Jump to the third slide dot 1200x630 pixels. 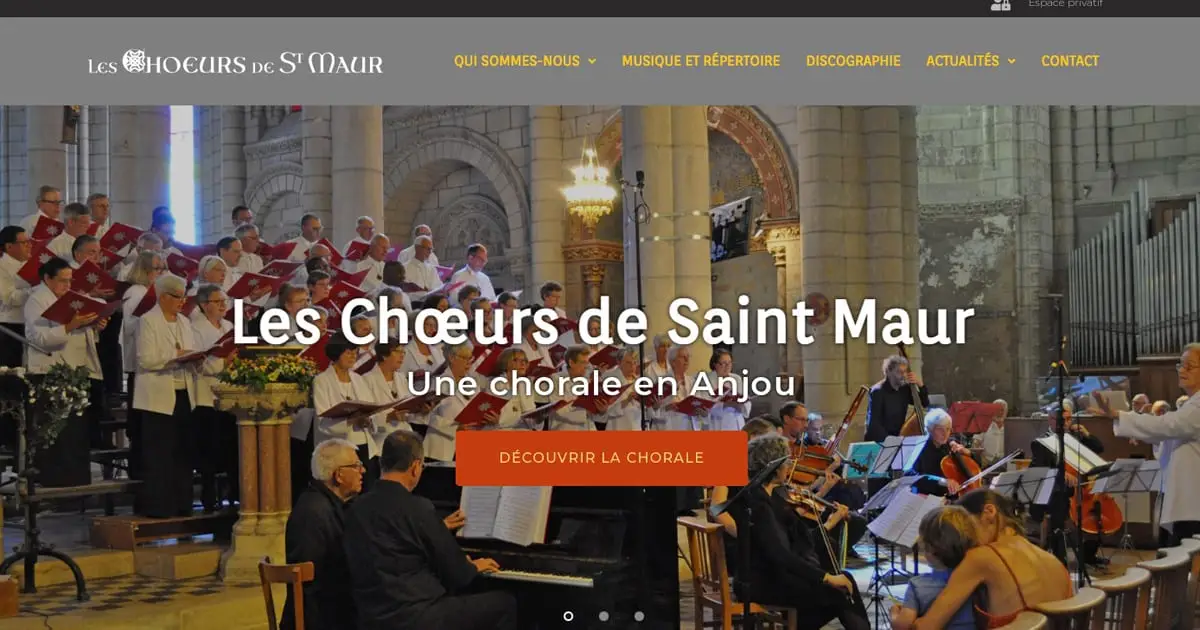(x=639, y=616)
